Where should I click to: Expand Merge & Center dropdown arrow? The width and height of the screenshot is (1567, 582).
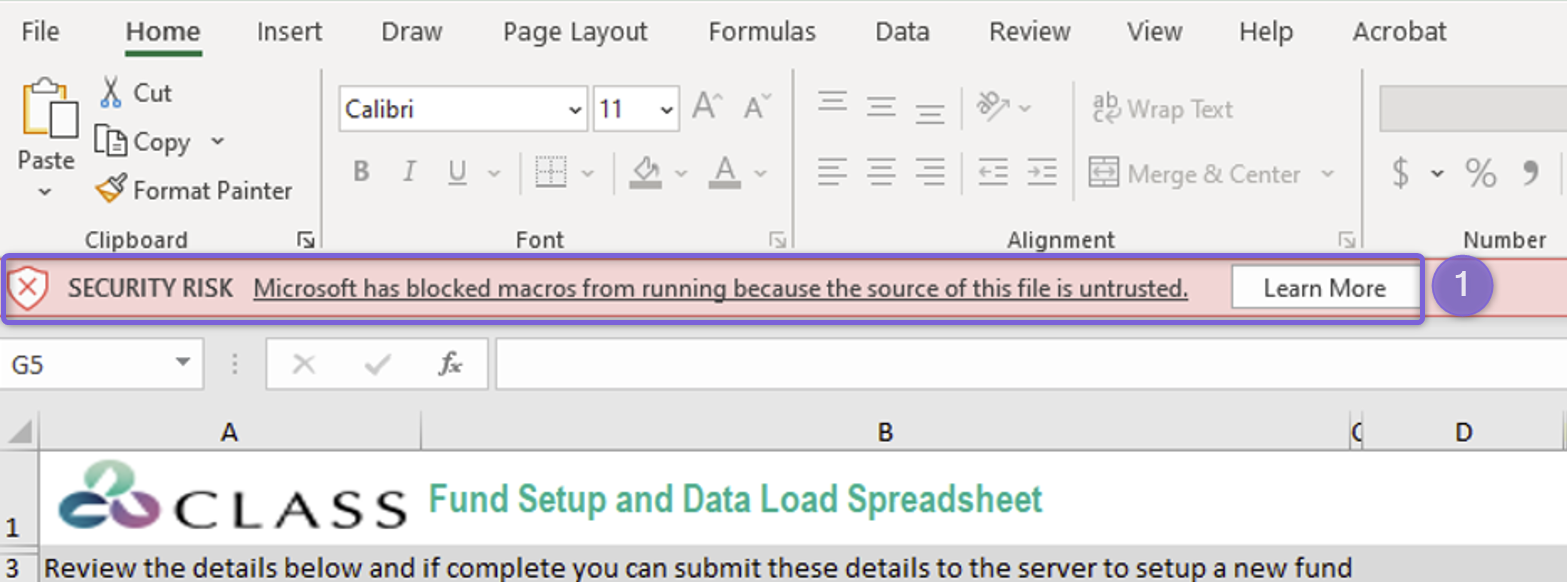(1328, 174)
